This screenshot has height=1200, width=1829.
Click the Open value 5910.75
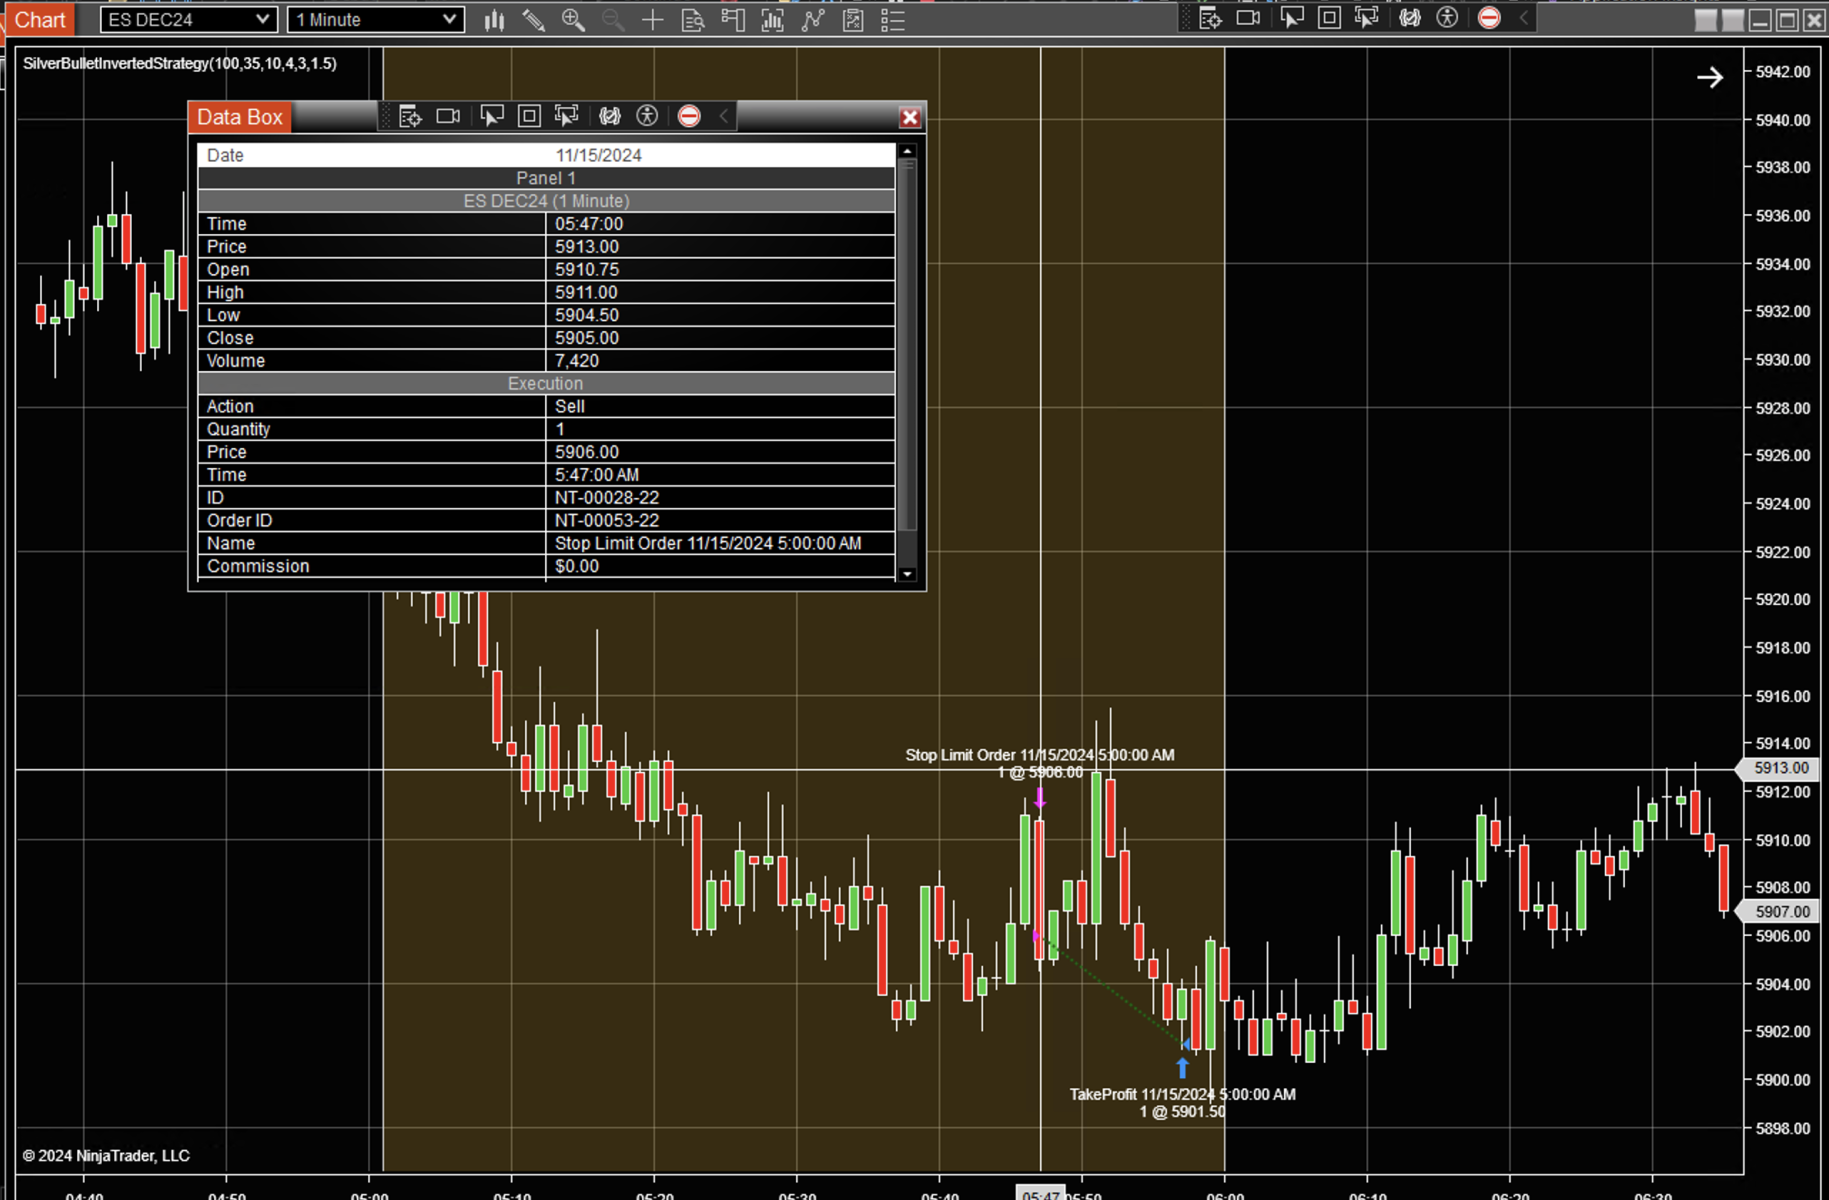587,270
